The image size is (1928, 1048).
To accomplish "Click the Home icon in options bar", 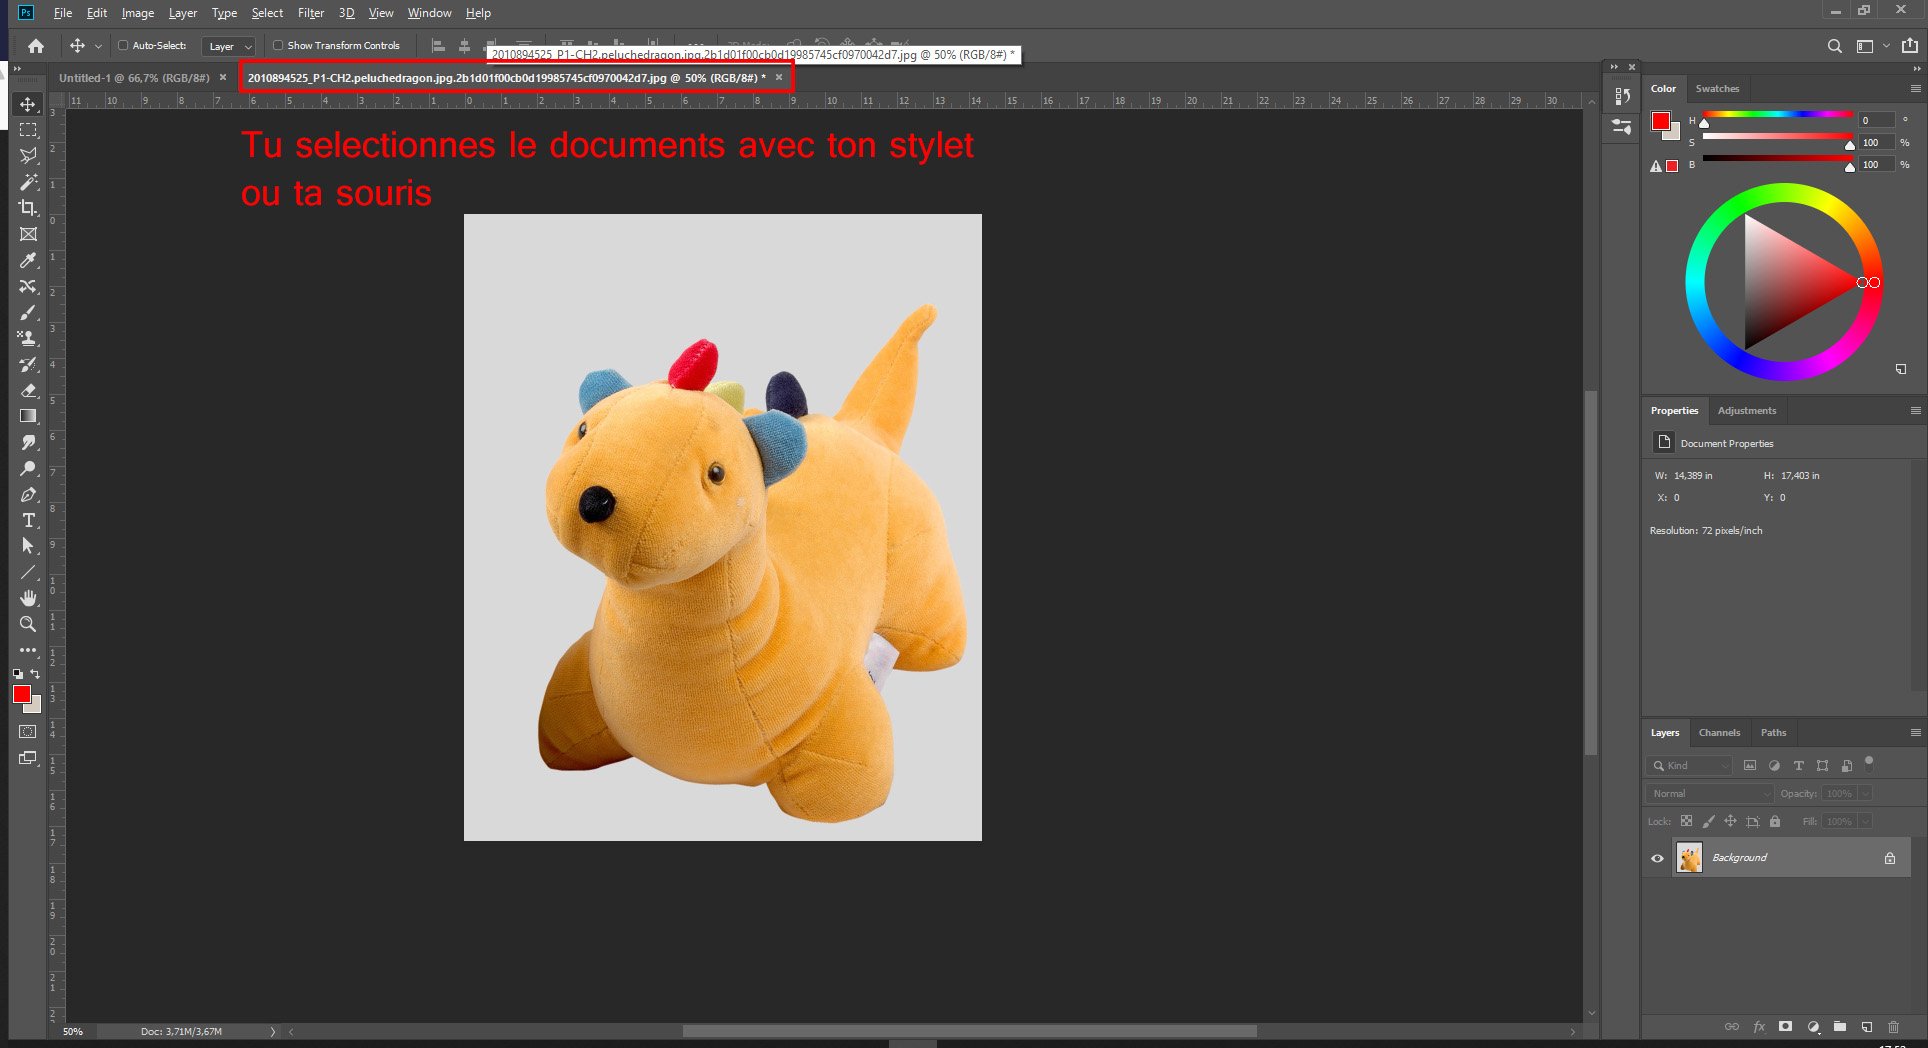I will click(36, 46).
